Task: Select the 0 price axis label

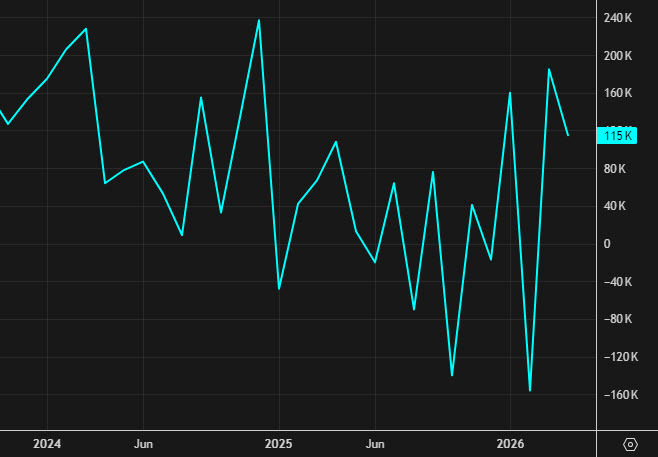Action: point(607,244)
